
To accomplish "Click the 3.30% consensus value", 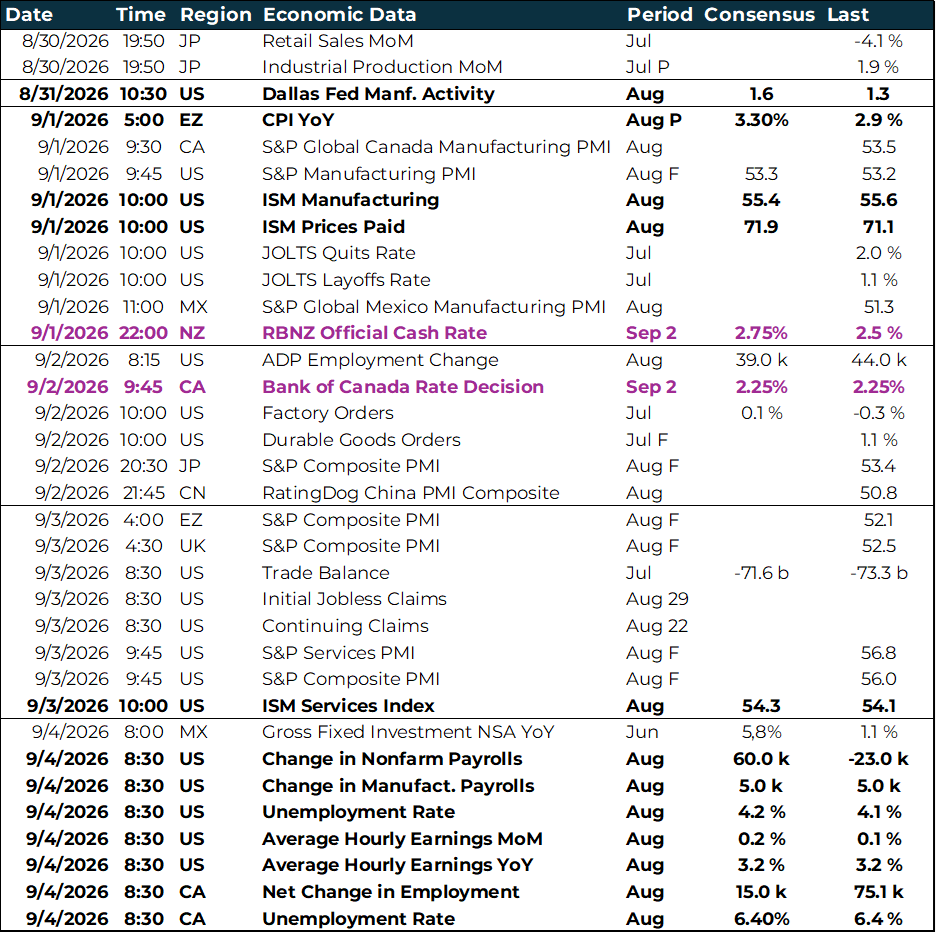I will [x=761, y=120].
